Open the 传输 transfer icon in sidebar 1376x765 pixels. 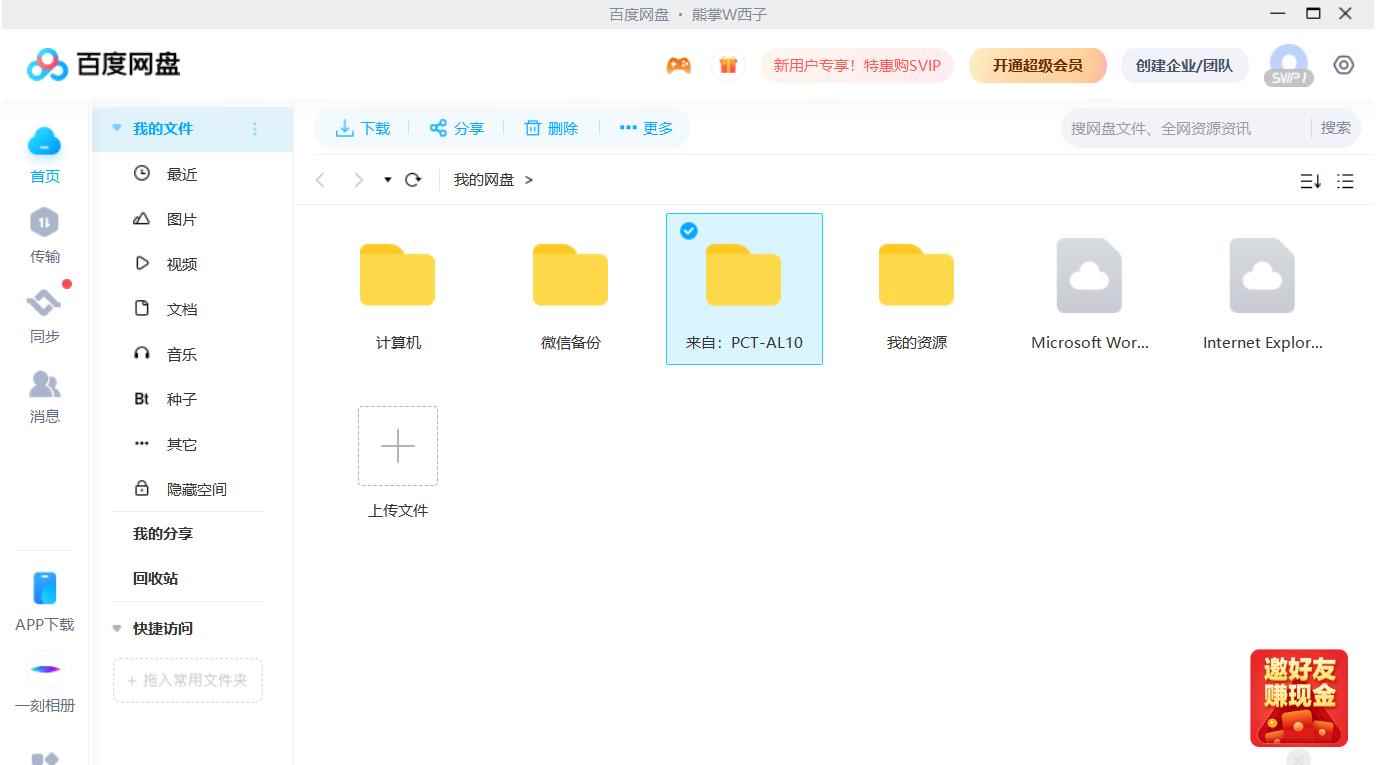coord(45,222)
